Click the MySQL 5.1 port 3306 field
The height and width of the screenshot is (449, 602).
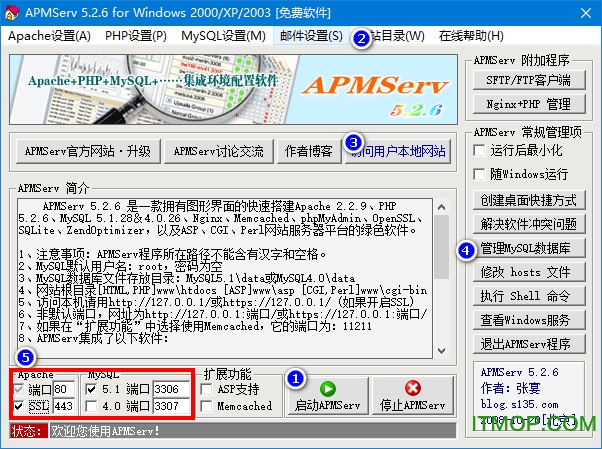pyautogui.click(x=171, y=389)
